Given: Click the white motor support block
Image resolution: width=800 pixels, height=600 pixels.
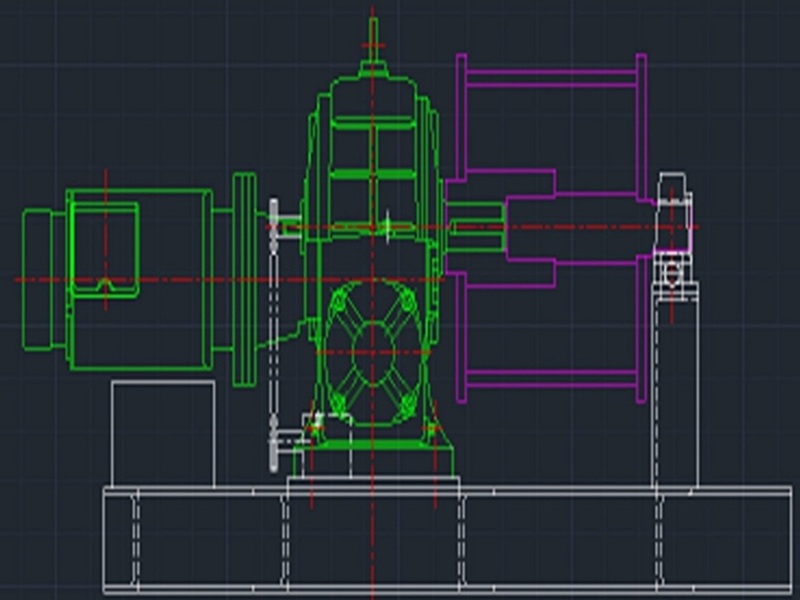Looking at the screenshot, I should (162, 432).
